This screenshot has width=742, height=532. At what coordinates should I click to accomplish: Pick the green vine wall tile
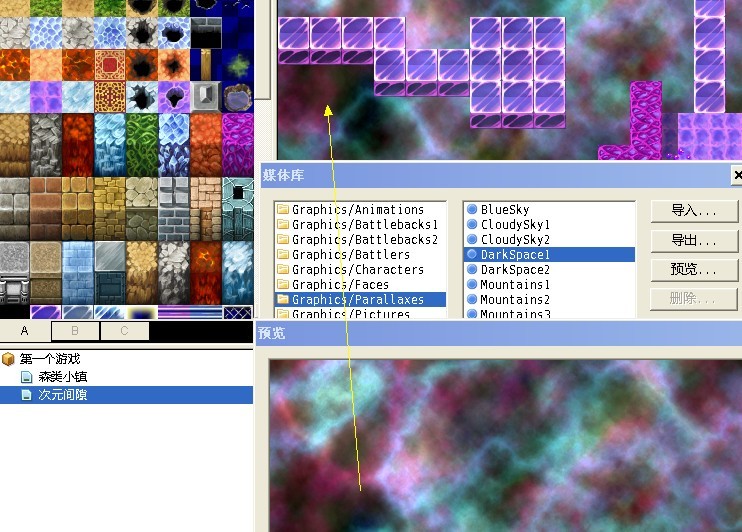(x=142, y=145)
